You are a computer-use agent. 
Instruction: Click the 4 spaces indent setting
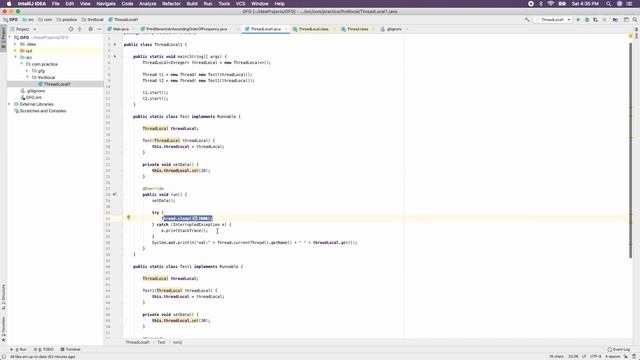coord(613,356)
